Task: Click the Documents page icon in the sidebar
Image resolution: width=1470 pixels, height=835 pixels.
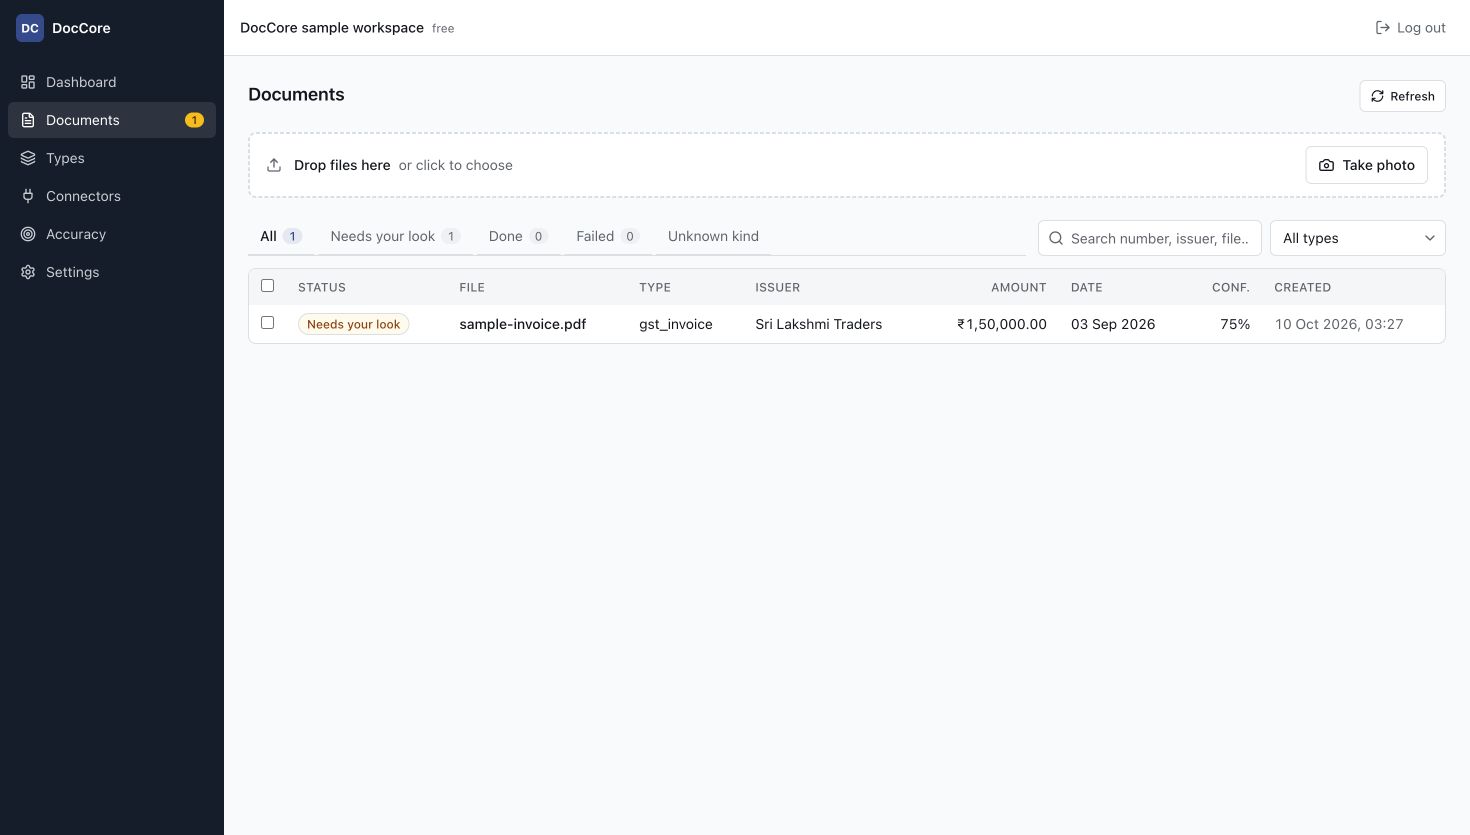Action: pyautogui.click(x=28, y=120)
